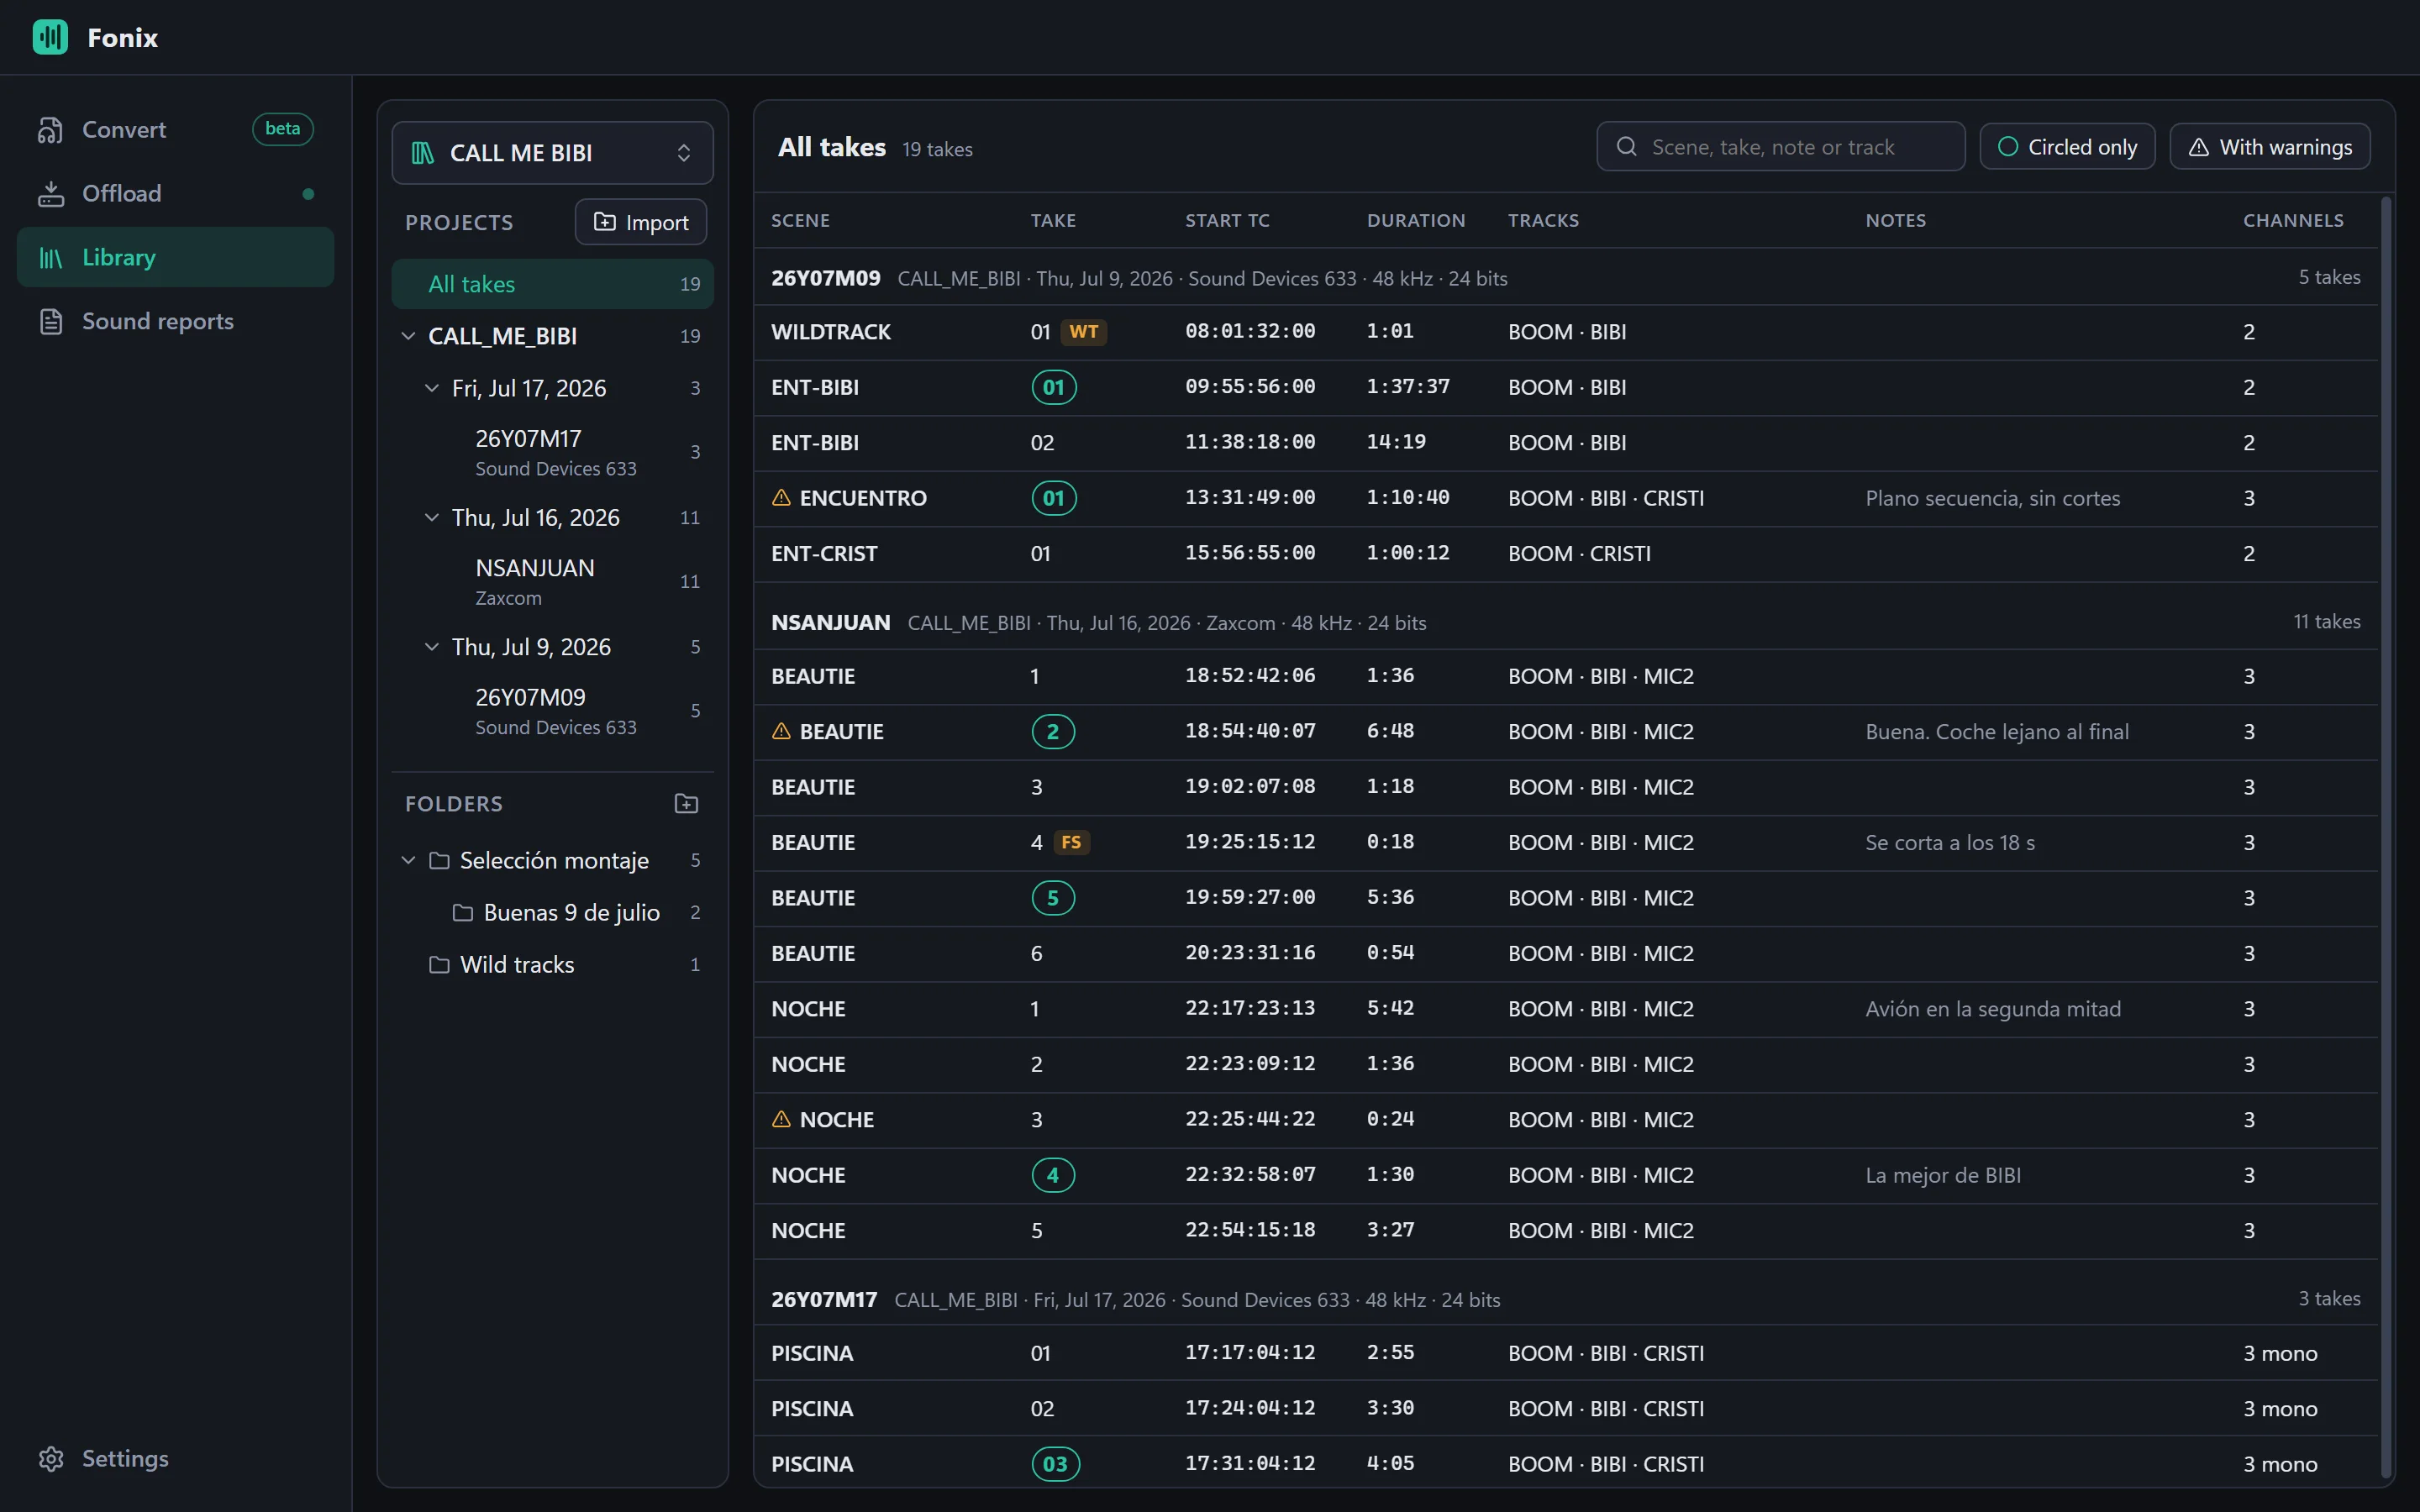Click the warning icon on BEAUTIE take 2
The image size is (2420, 1512).
[781, 732]
